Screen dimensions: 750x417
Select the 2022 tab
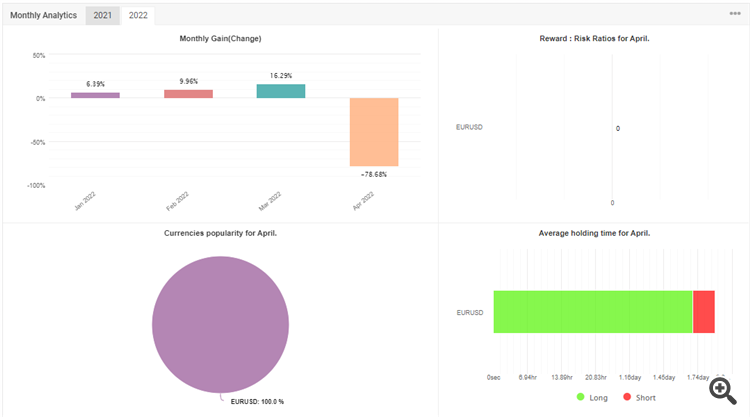click(x=138, y=15)
